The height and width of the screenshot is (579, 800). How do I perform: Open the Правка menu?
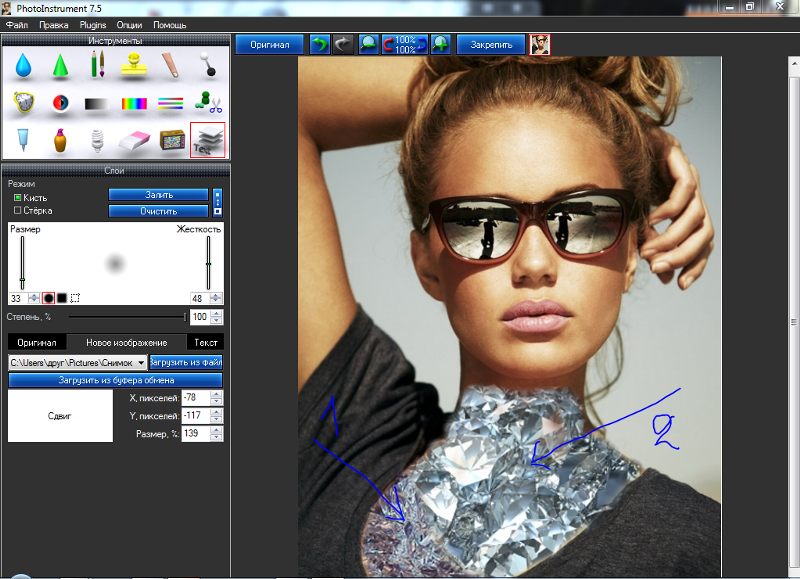click(54, 25)
